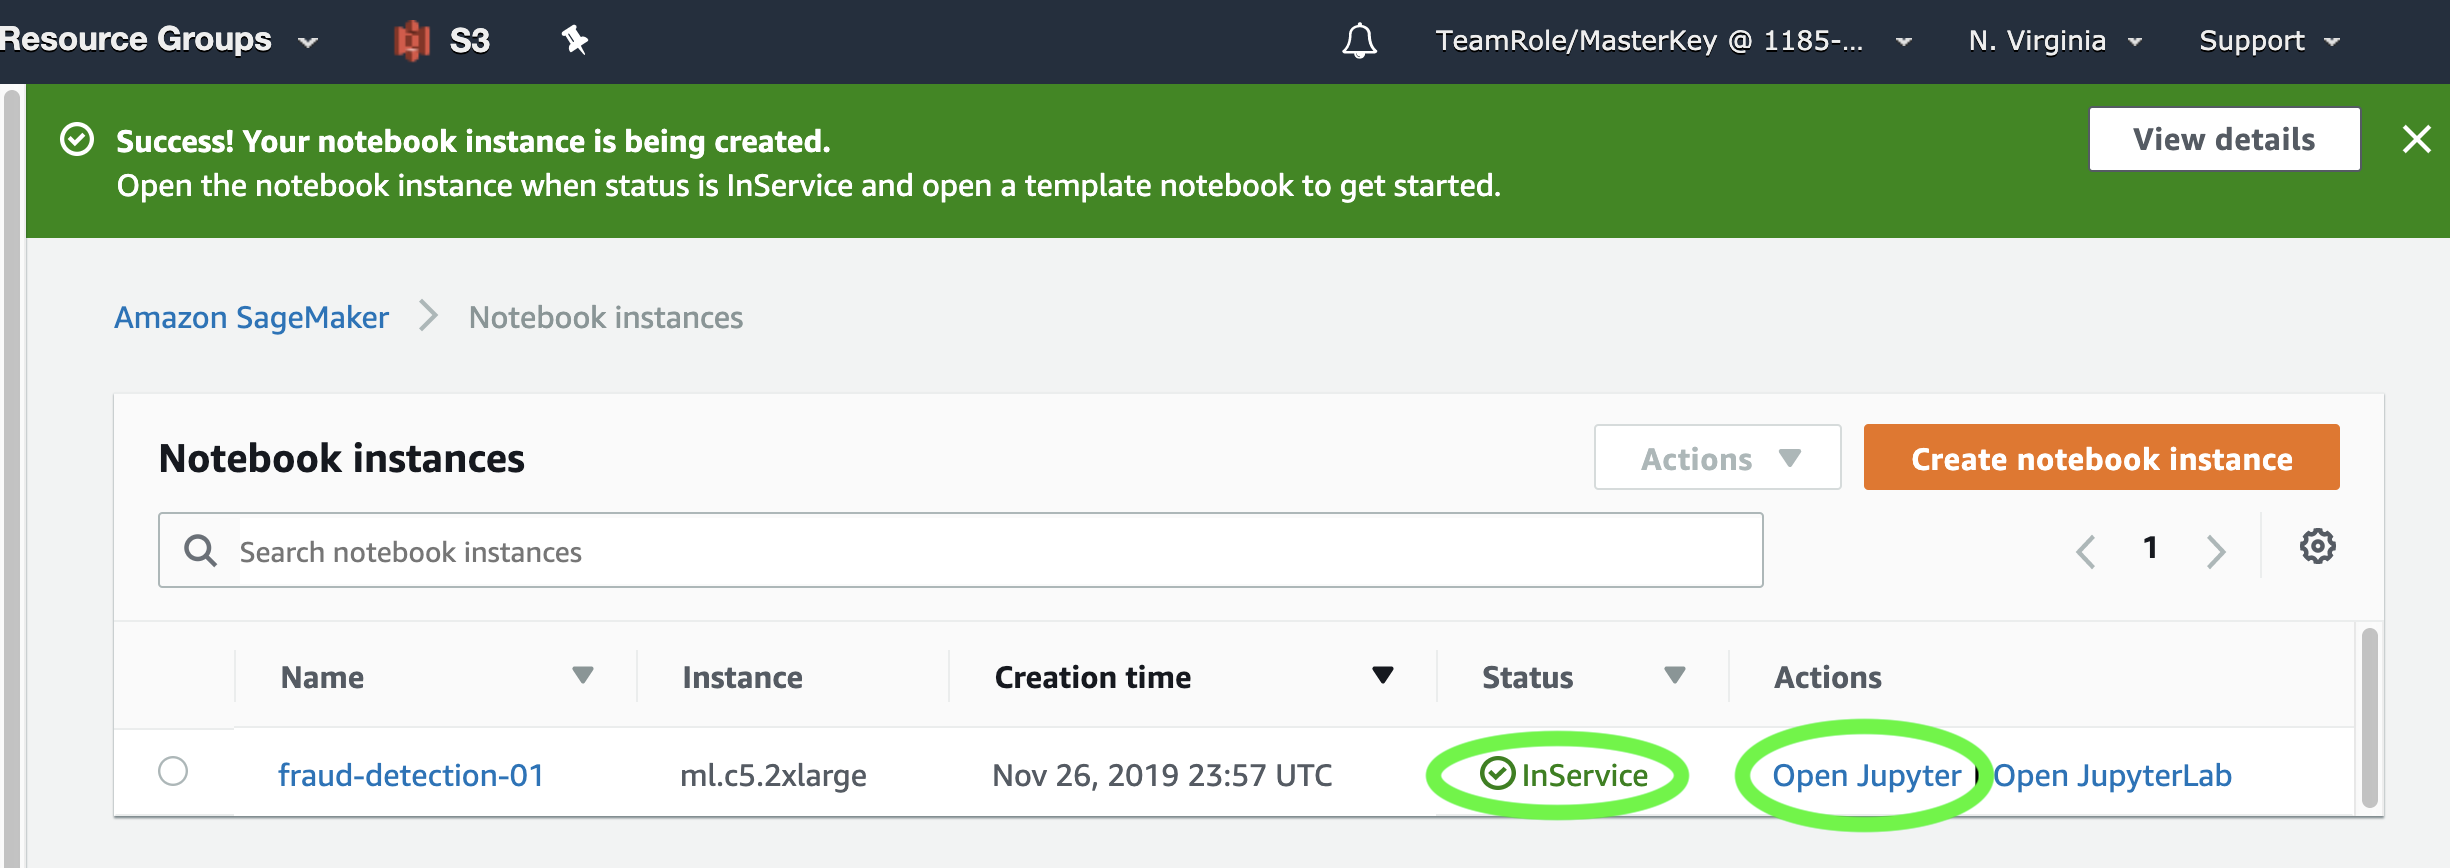The width and height of the screenshot is (2450, 868).
Task: Sort by the Name column arrow
Action: (x=582, y=675)
